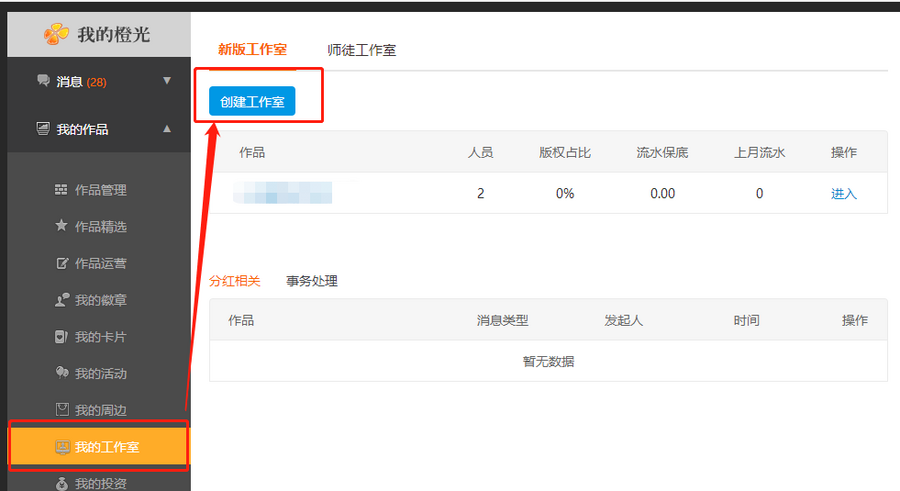Viewport: 900px width, 491px height.
Task: Click the 我的橙光 logo icon
Action: (56, 34)
